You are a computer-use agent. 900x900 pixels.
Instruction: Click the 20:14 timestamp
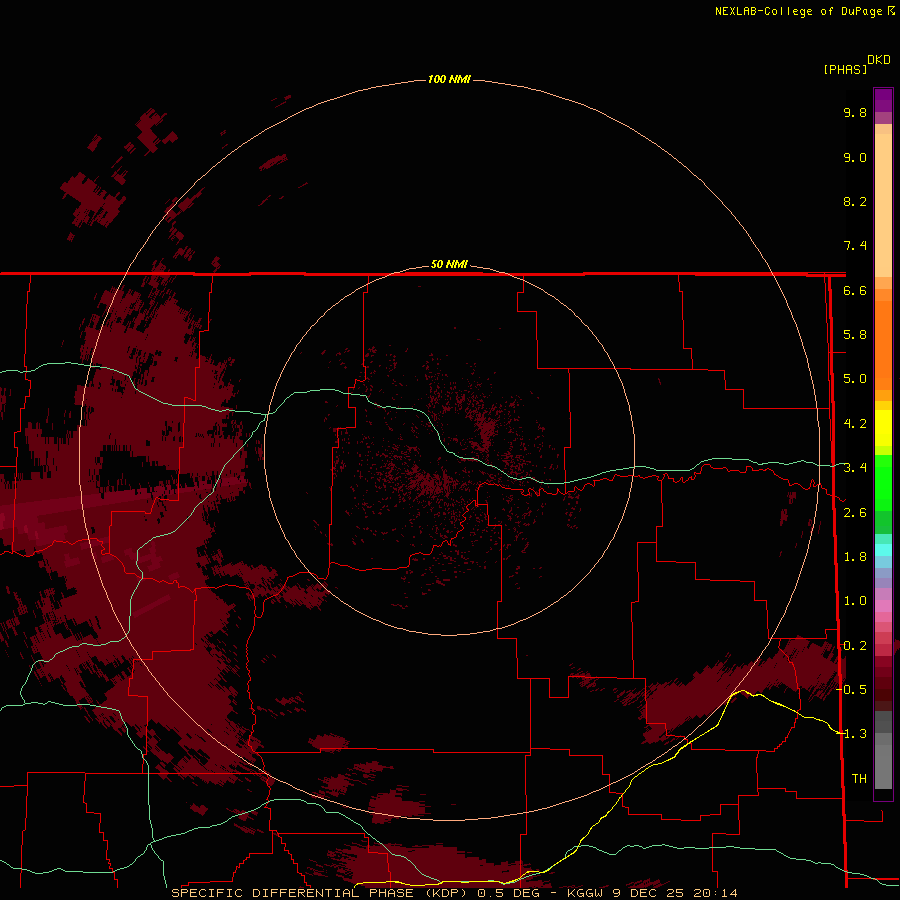pyautogui.click(x=715, y=893)
